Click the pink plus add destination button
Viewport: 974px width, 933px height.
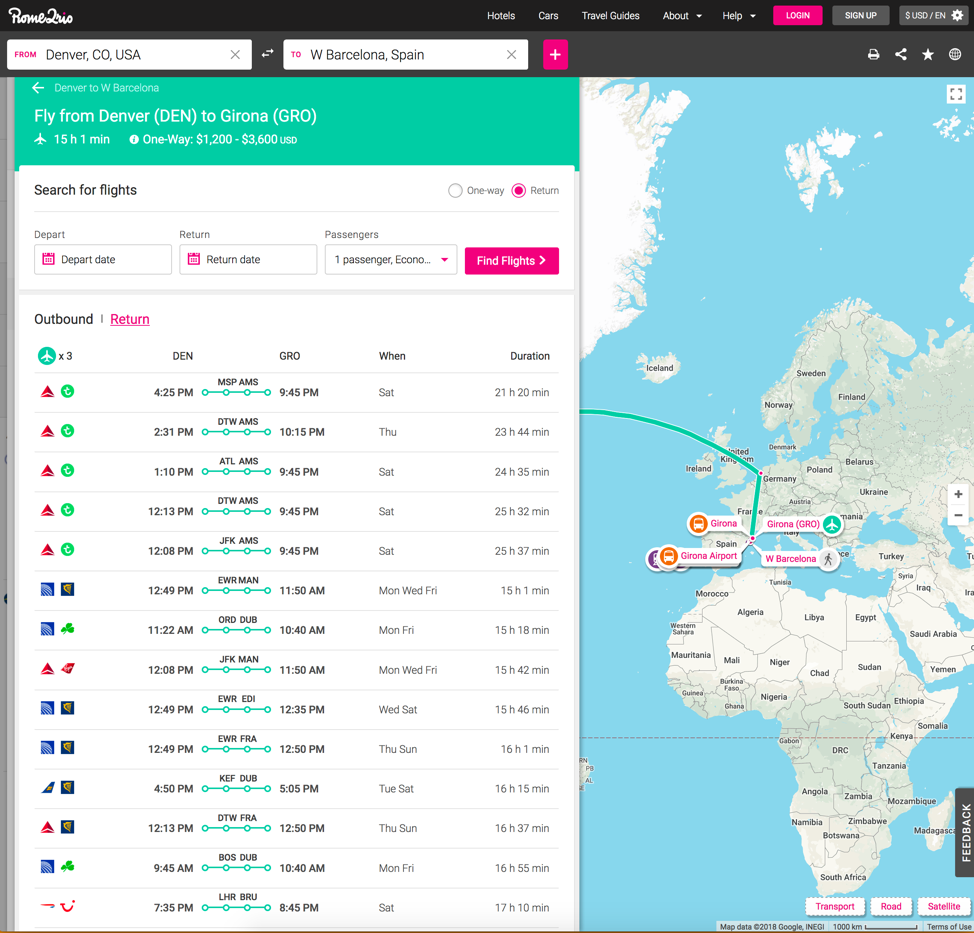pyautogui.click(x=555, y=55)
